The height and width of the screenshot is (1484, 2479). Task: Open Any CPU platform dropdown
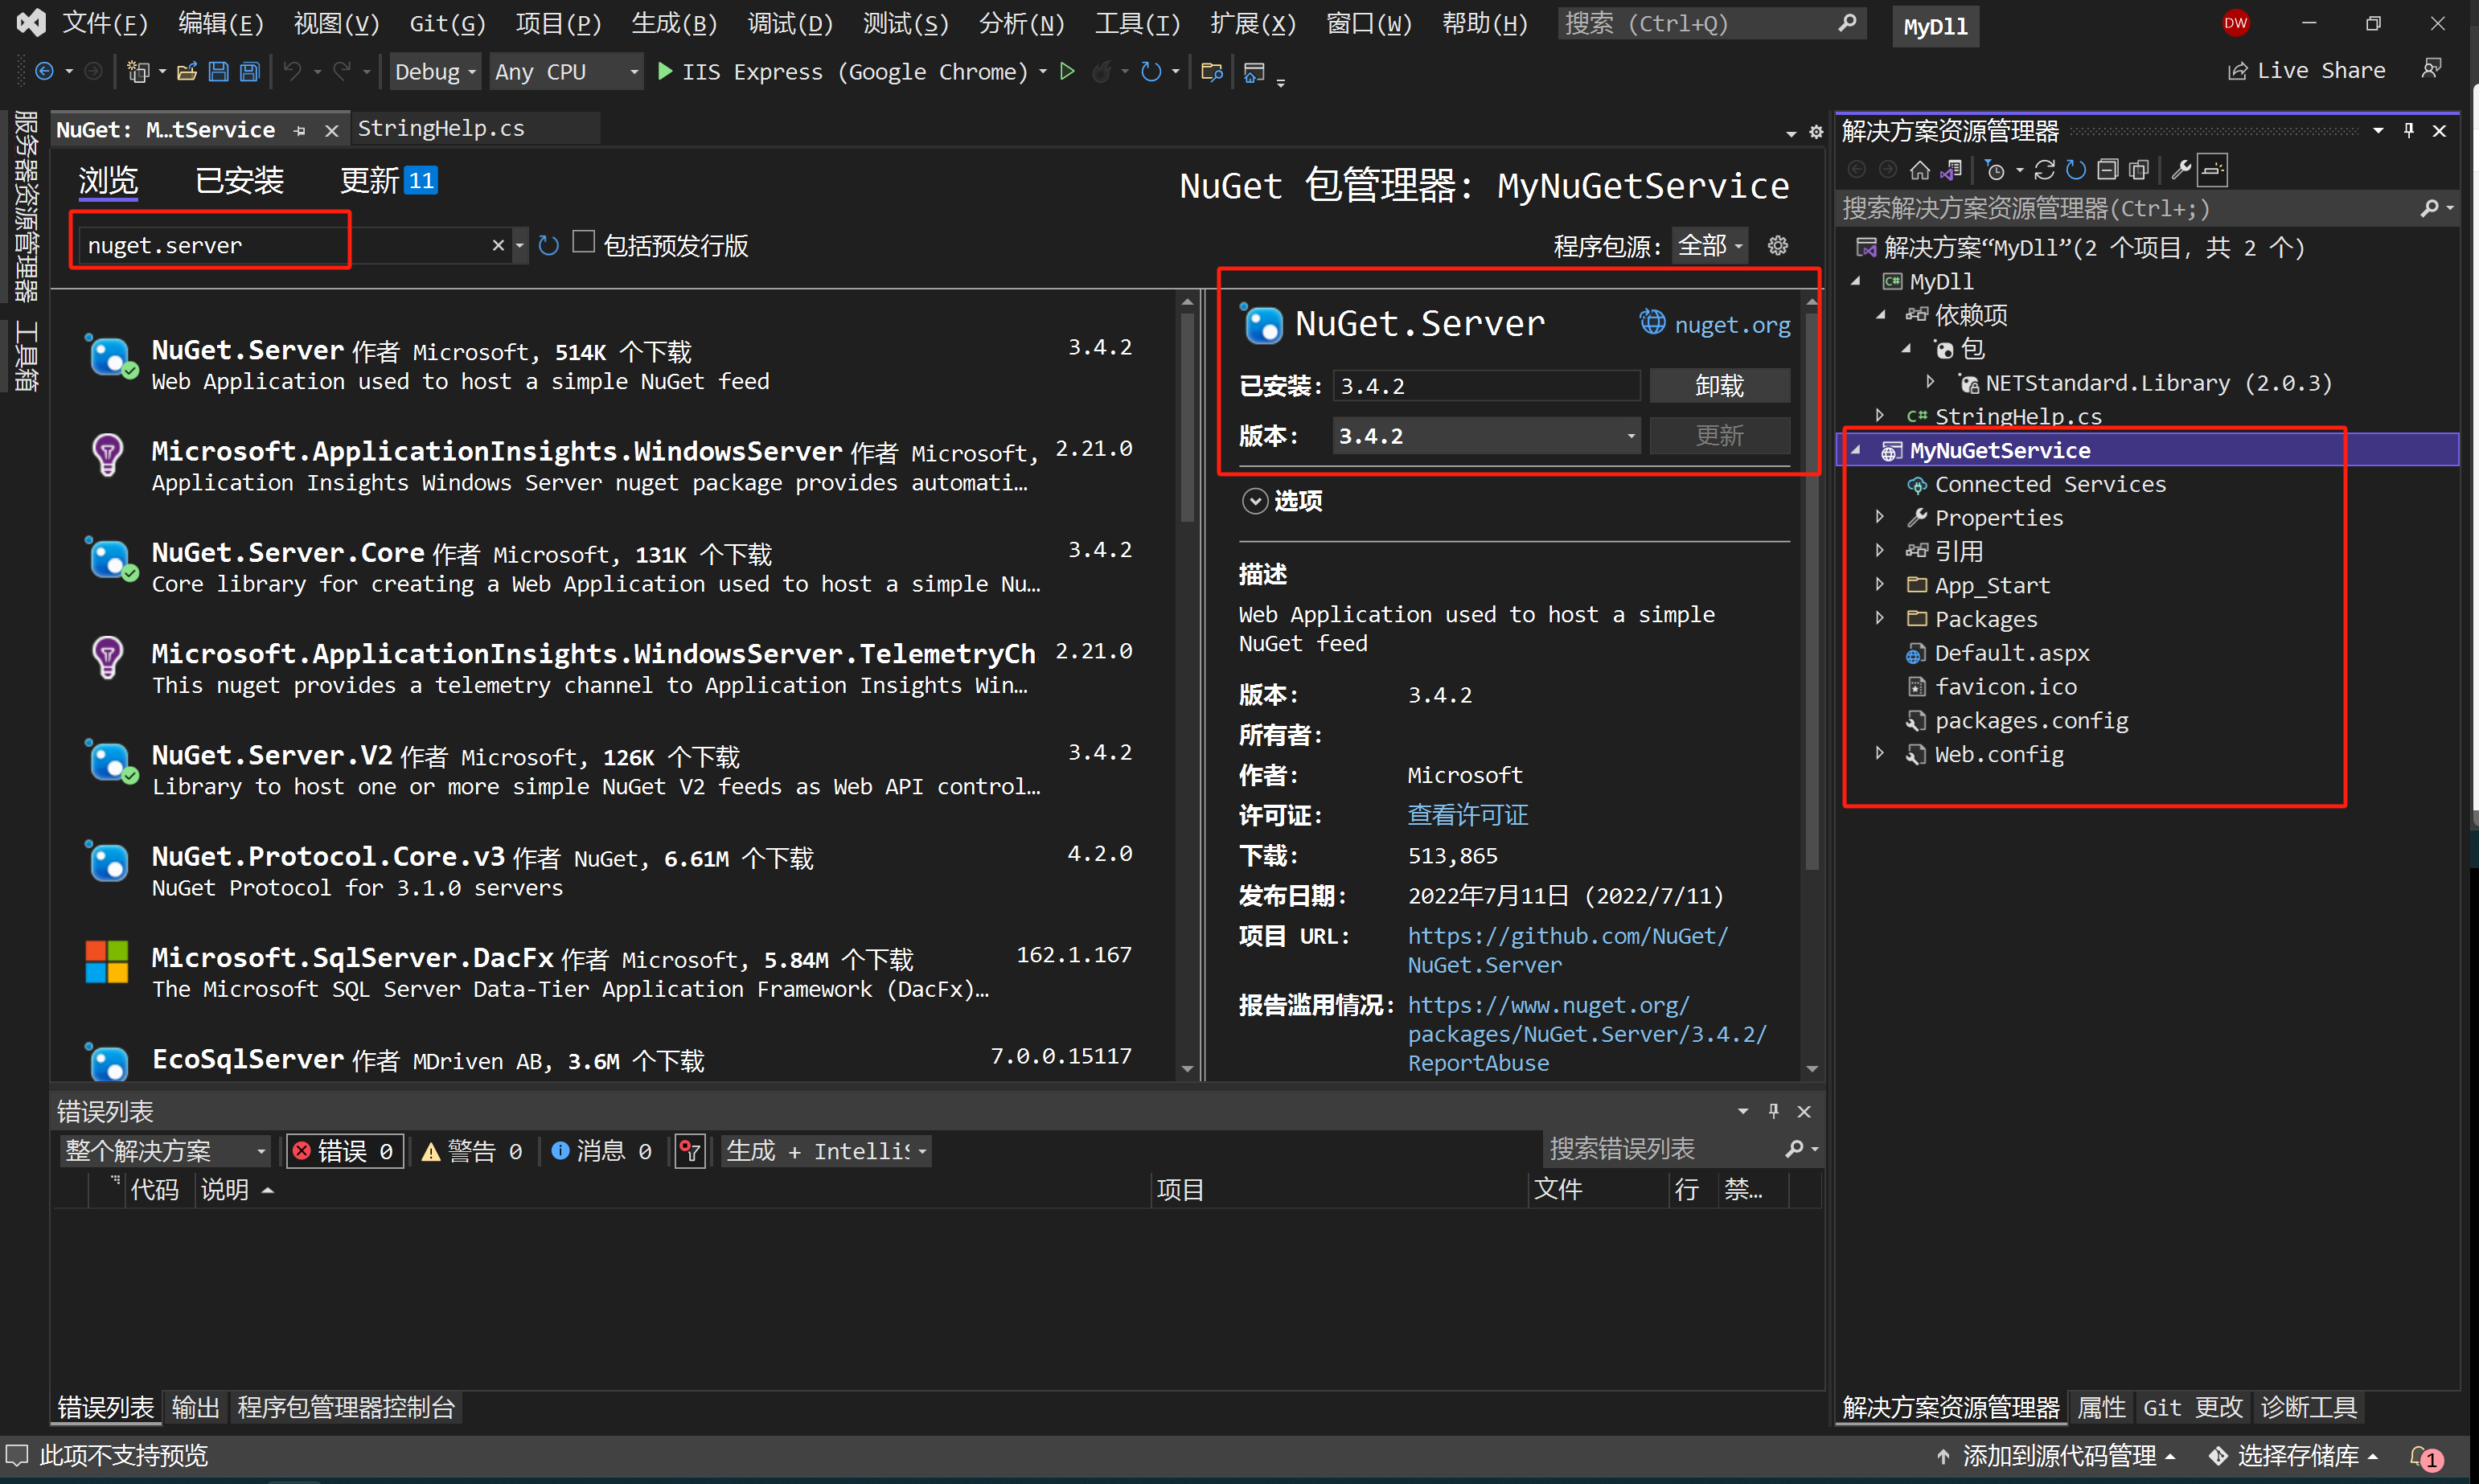tap(566, 72)
